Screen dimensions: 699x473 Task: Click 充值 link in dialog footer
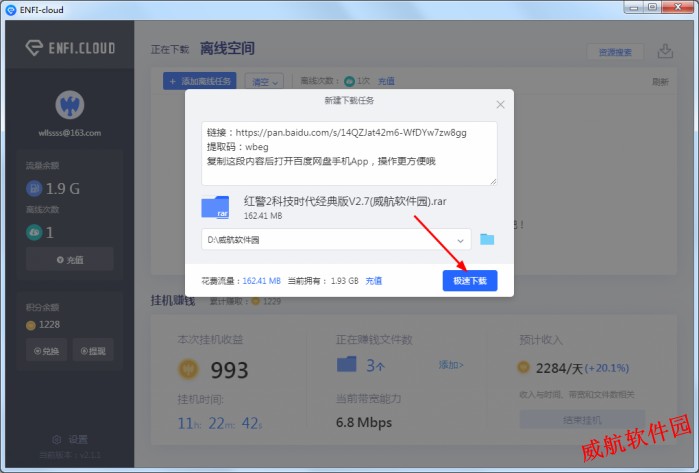click(x=374, y=281)
